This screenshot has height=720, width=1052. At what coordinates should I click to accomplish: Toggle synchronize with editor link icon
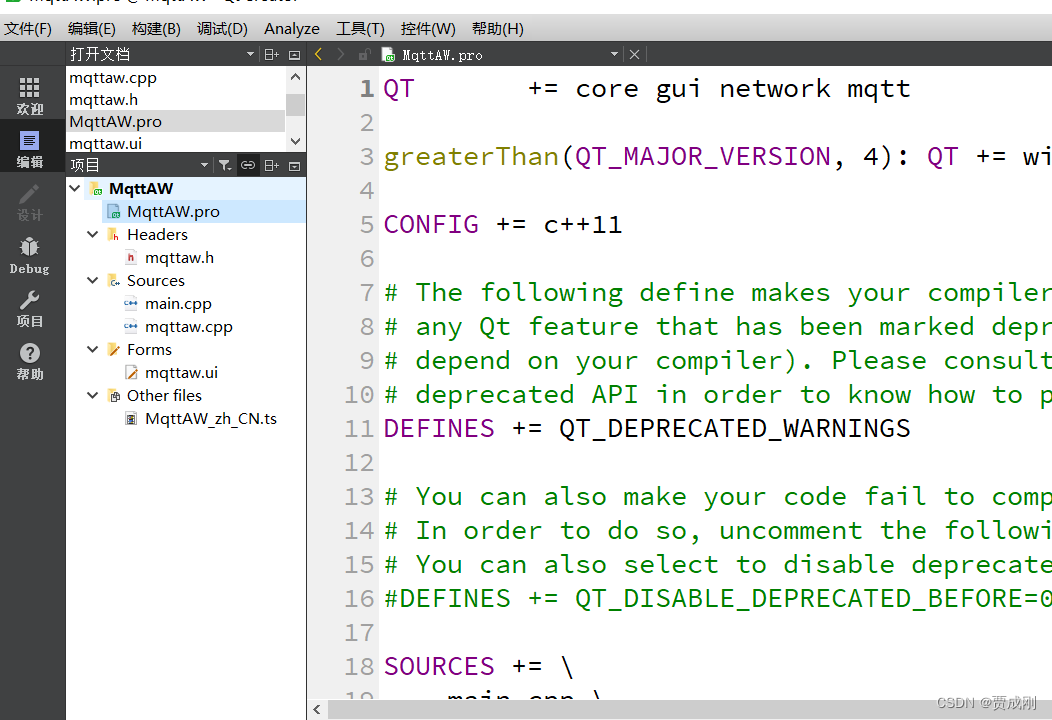248,165
